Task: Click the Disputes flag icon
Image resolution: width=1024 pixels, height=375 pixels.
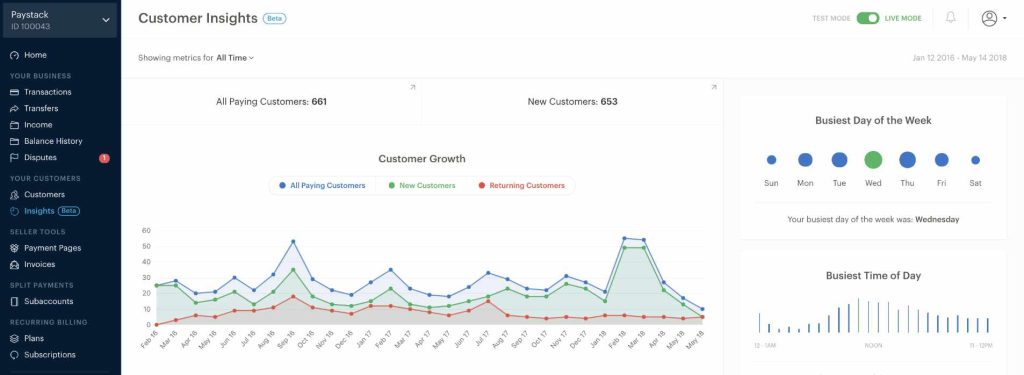Action: (x=14, y=157)
